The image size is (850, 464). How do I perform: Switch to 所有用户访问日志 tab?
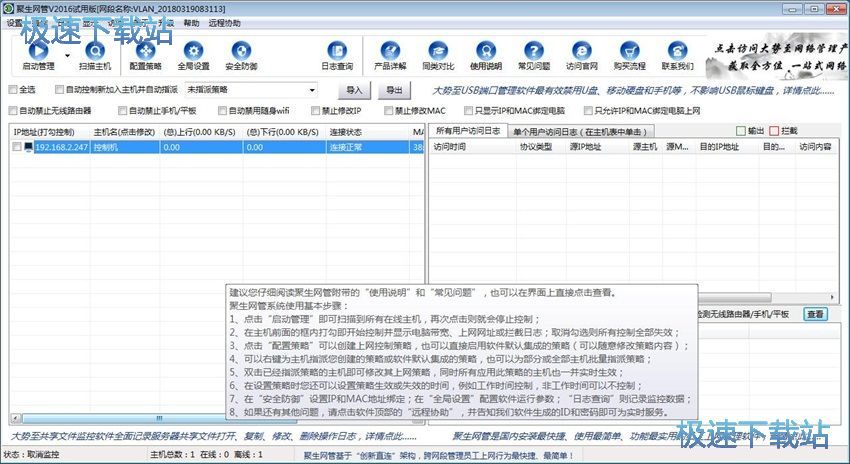pos(468,131)
